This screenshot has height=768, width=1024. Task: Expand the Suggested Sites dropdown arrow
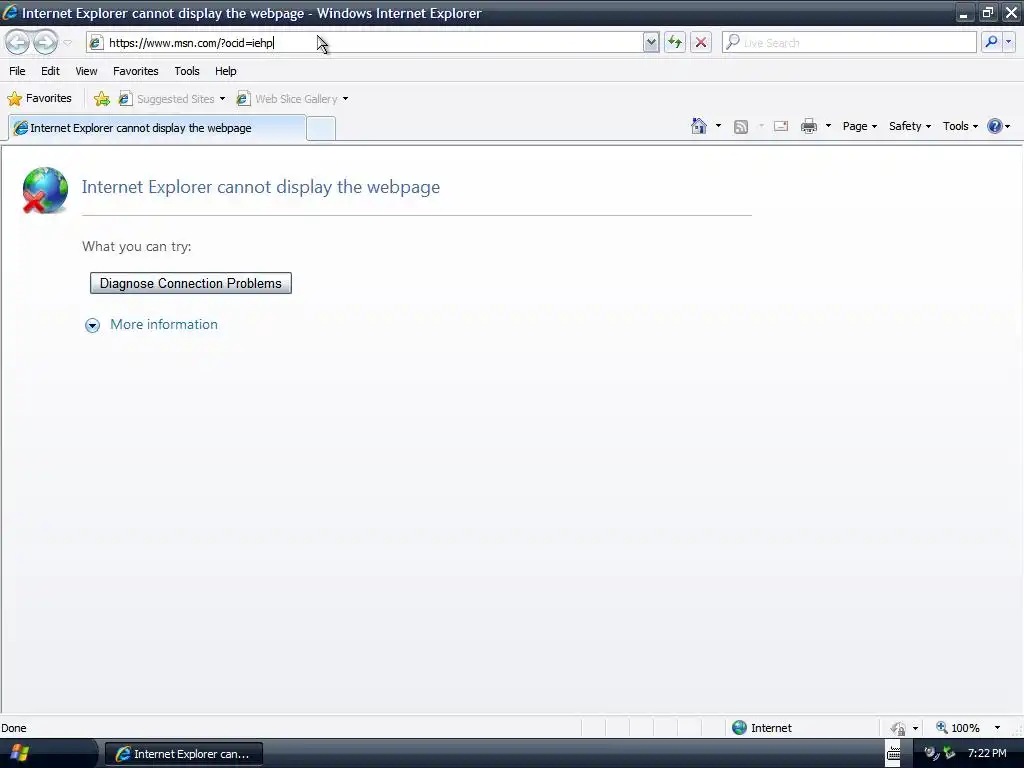coord(222,99)
